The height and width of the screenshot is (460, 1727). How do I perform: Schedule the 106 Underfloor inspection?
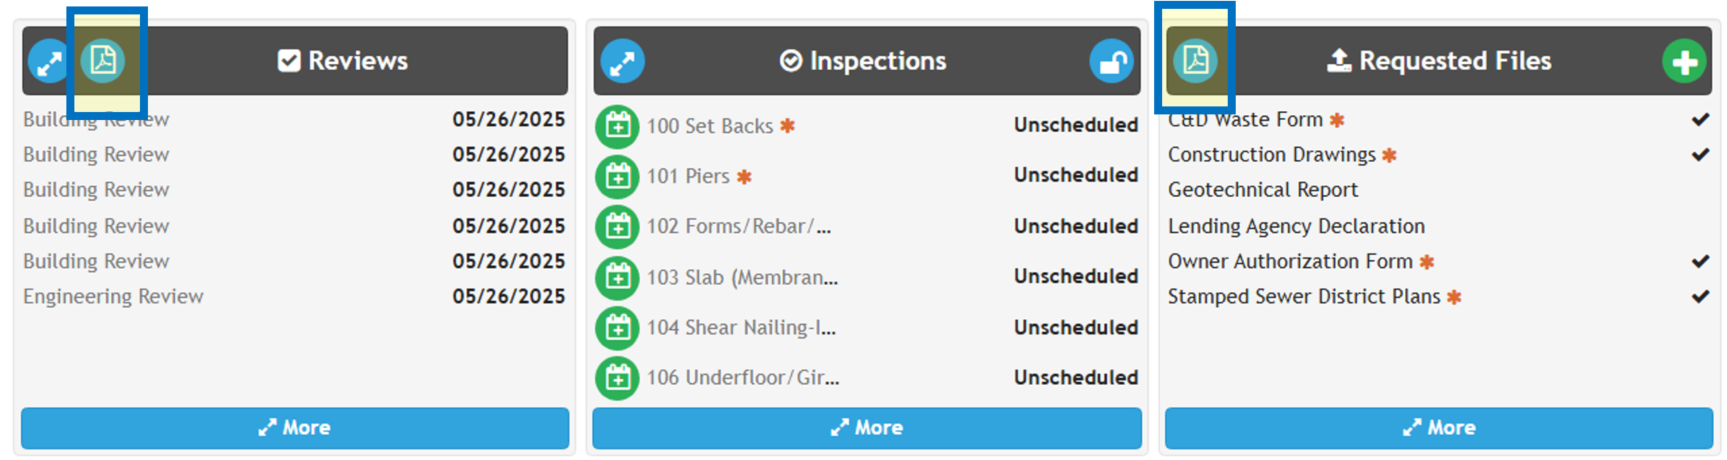[x=617, y=378]
